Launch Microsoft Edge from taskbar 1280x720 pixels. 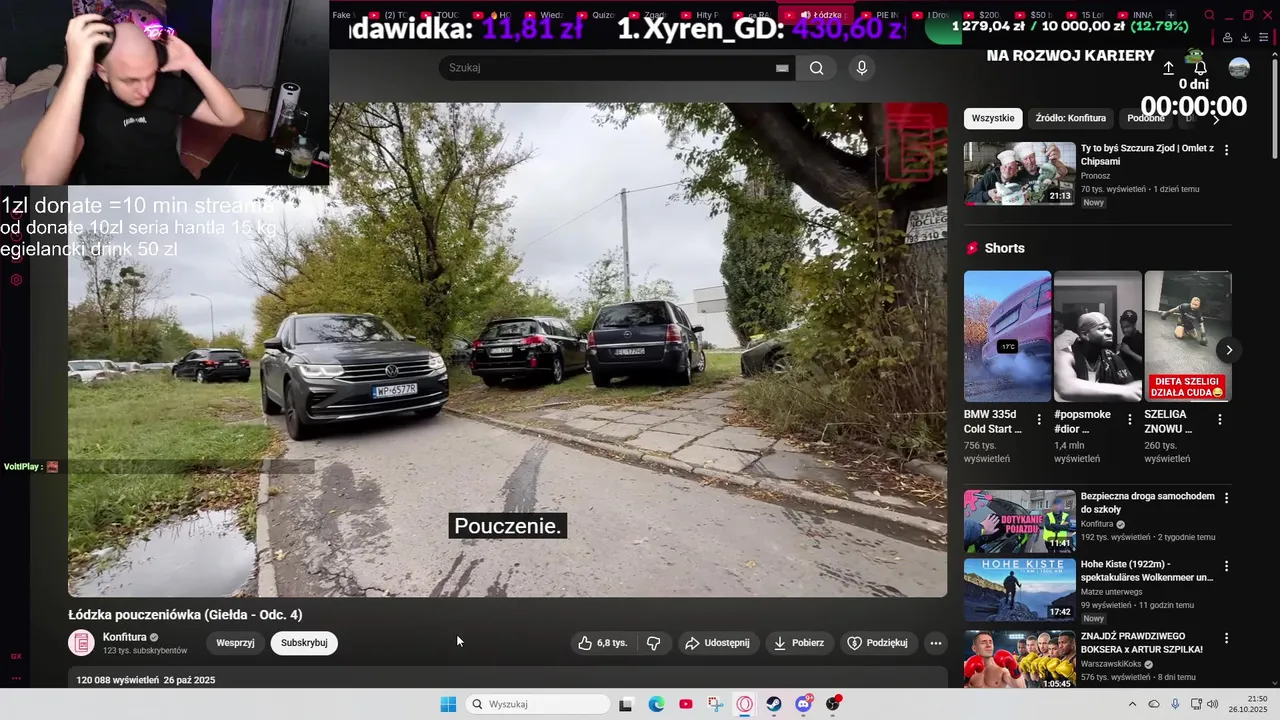click(x=656, y=704)
